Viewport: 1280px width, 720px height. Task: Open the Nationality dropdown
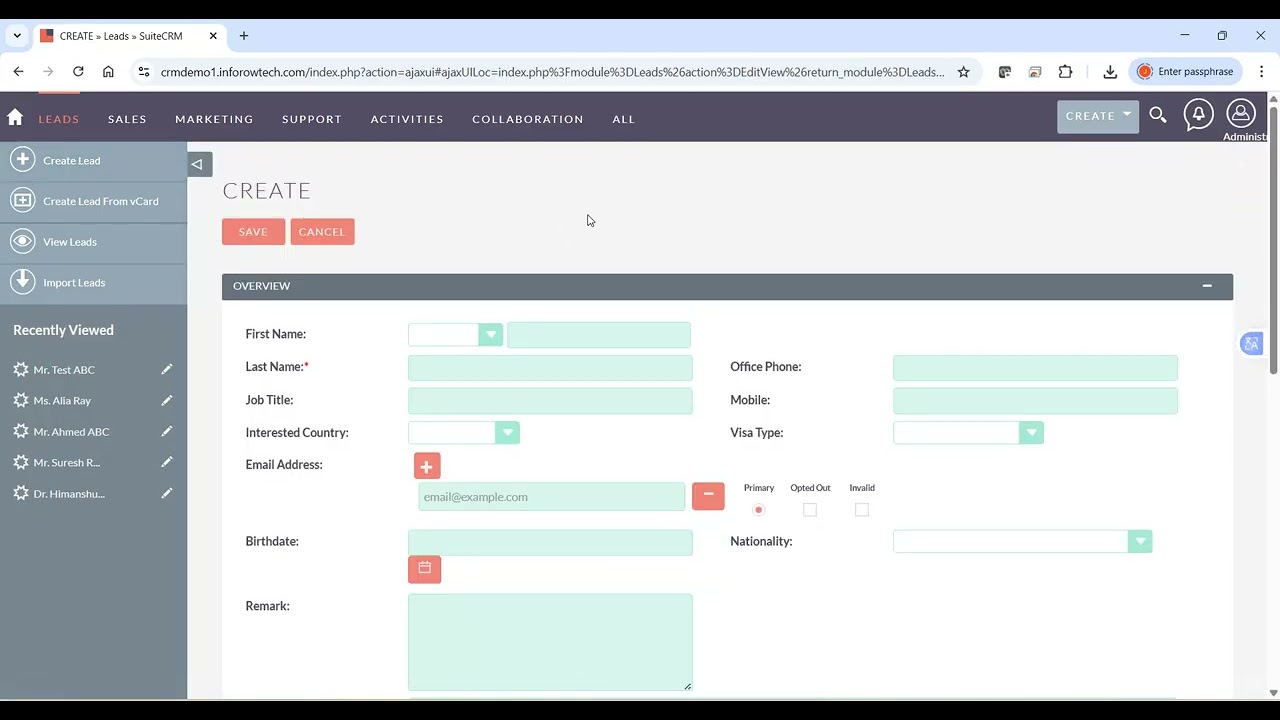(x=1022, y=542)
